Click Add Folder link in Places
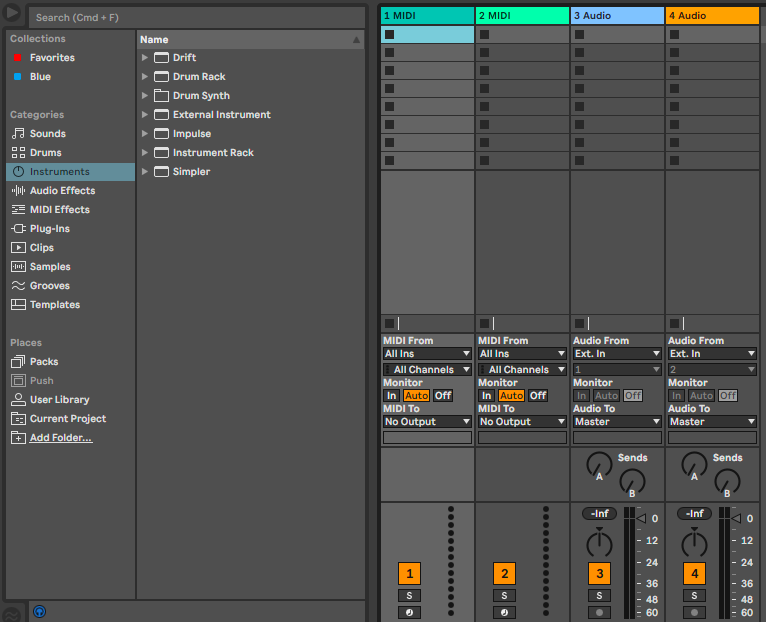This screenshot has width=766, height=622. click(x=60, y=438)
